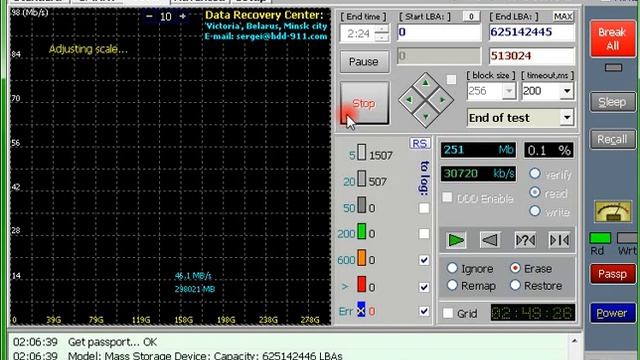This screenshot has height=360, width=640.
Task: Click the butterfly seek mode button
Action: pyautogui.click(x=559, y=240)
